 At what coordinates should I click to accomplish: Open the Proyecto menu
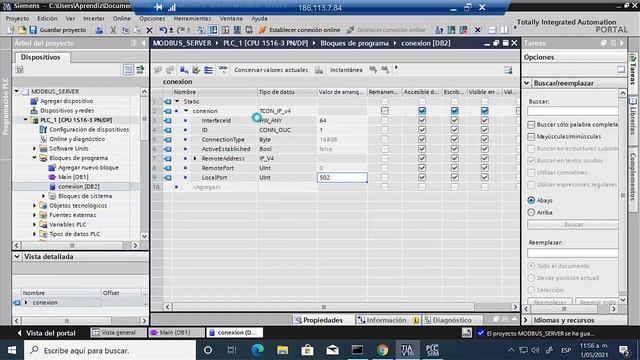(x=17, y=18)
